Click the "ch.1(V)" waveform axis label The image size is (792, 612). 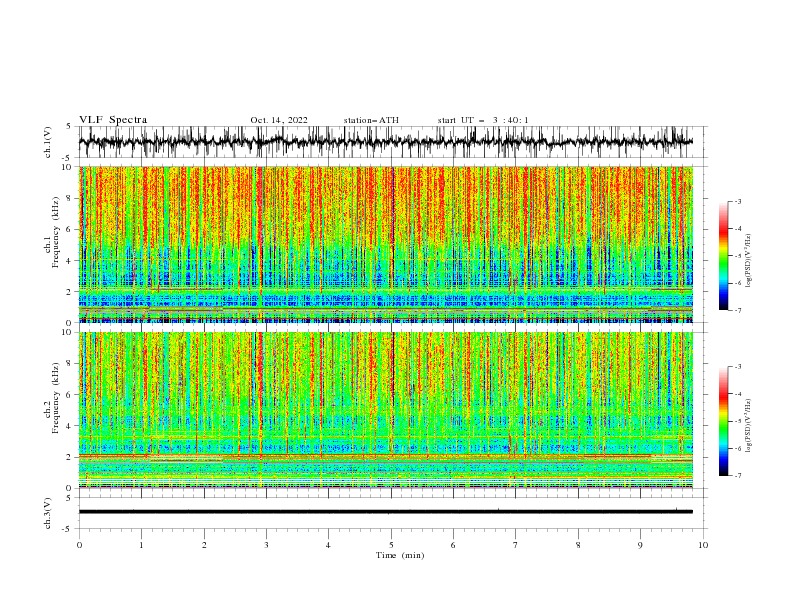pos(48,142)
